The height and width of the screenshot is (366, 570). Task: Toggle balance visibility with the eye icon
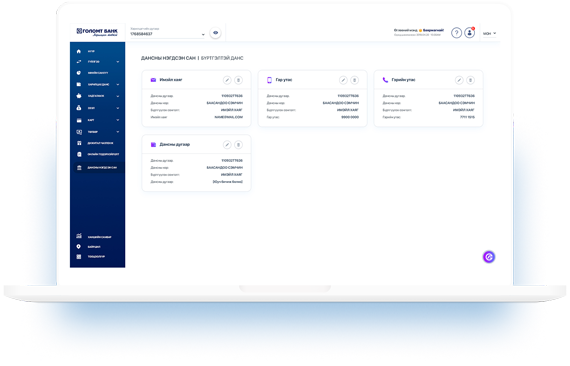point(216,33)
